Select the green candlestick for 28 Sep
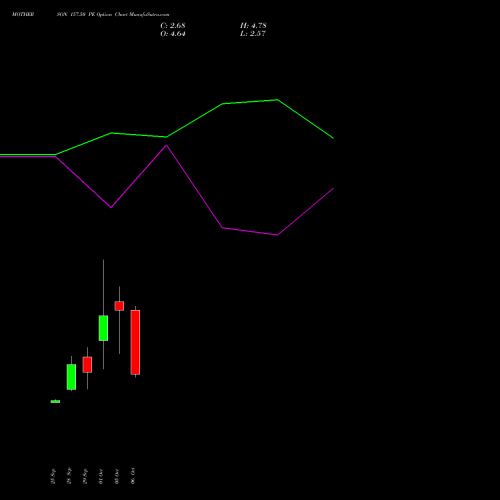The width and height of the screenshot is (500, 500). pos(71,377)
